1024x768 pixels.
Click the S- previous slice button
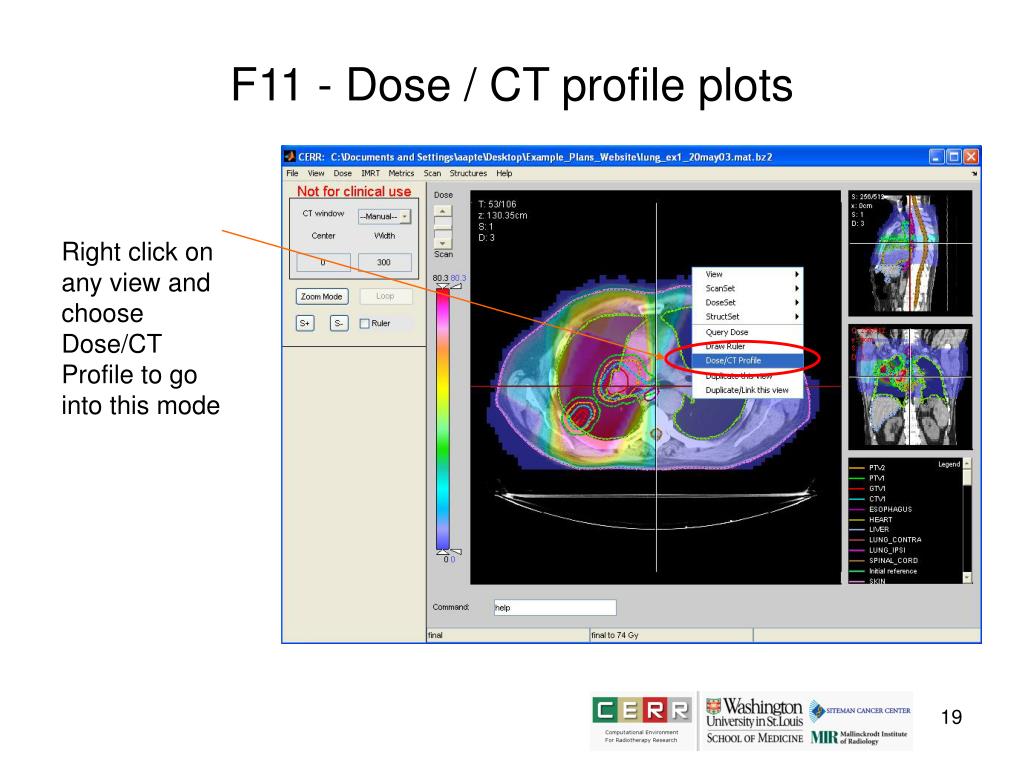[339, 323]
